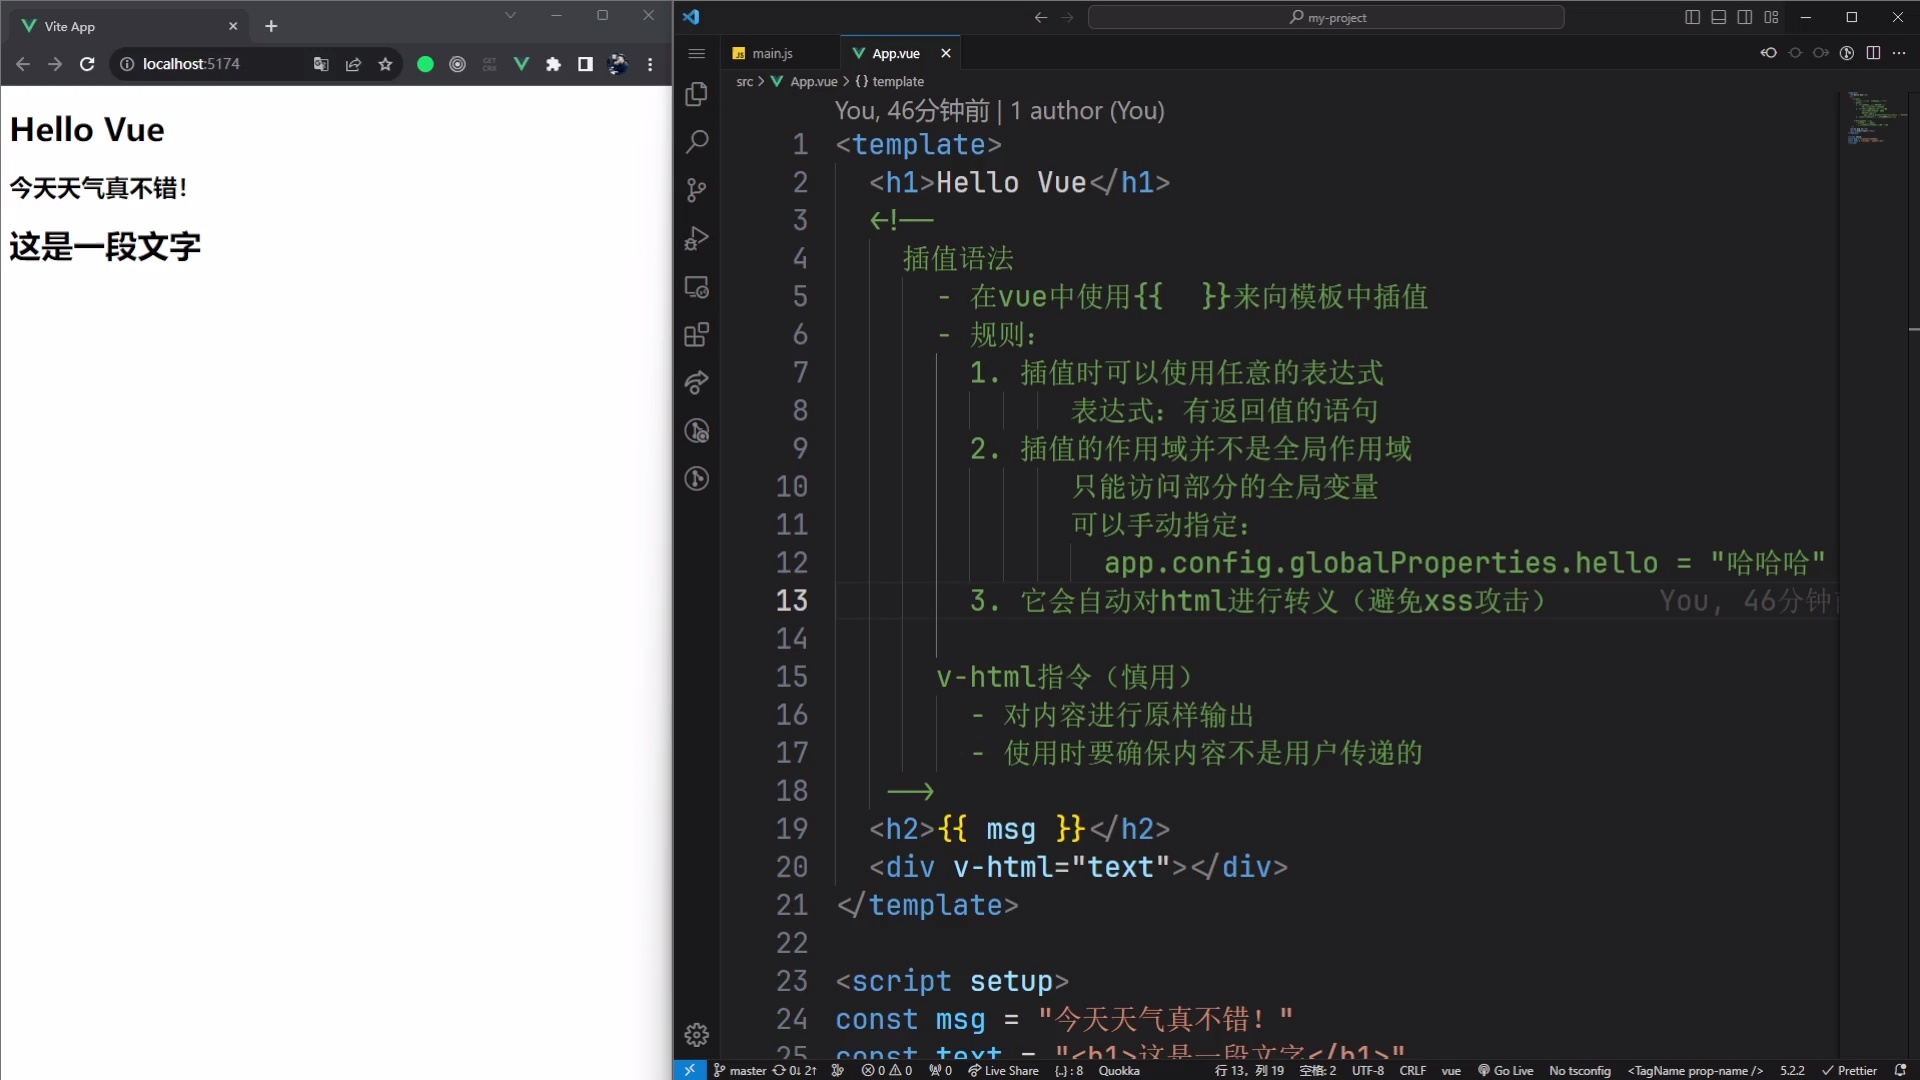
Task: Open the browser tab search dropdown arrow
Action: (511, 15)
